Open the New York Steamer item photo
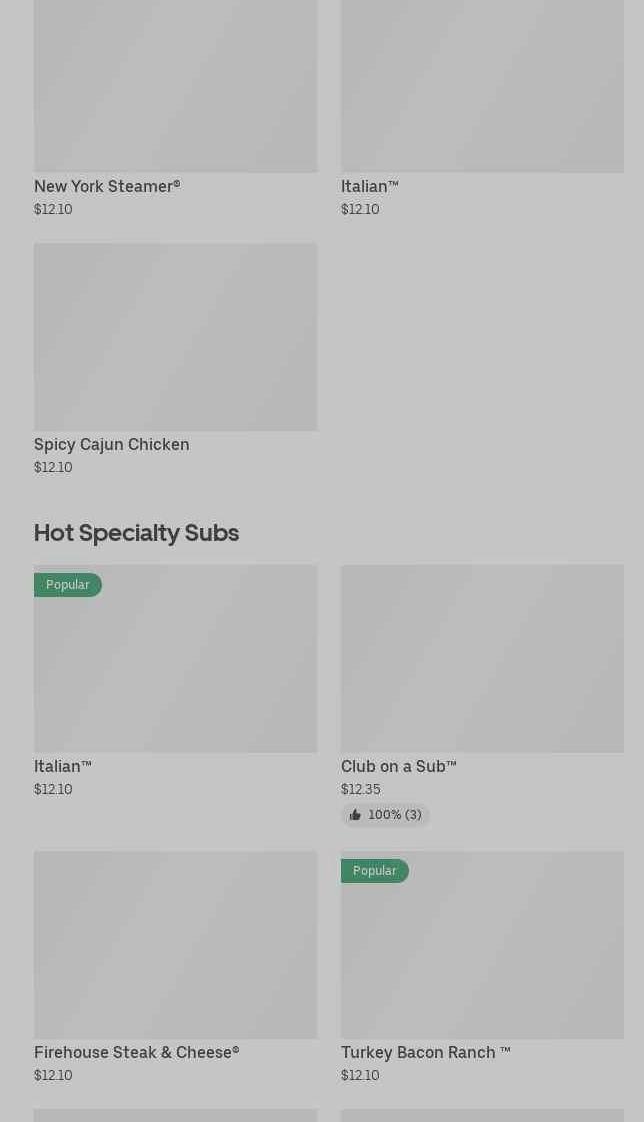This screenshot has width=644, height=1122. 175,86
